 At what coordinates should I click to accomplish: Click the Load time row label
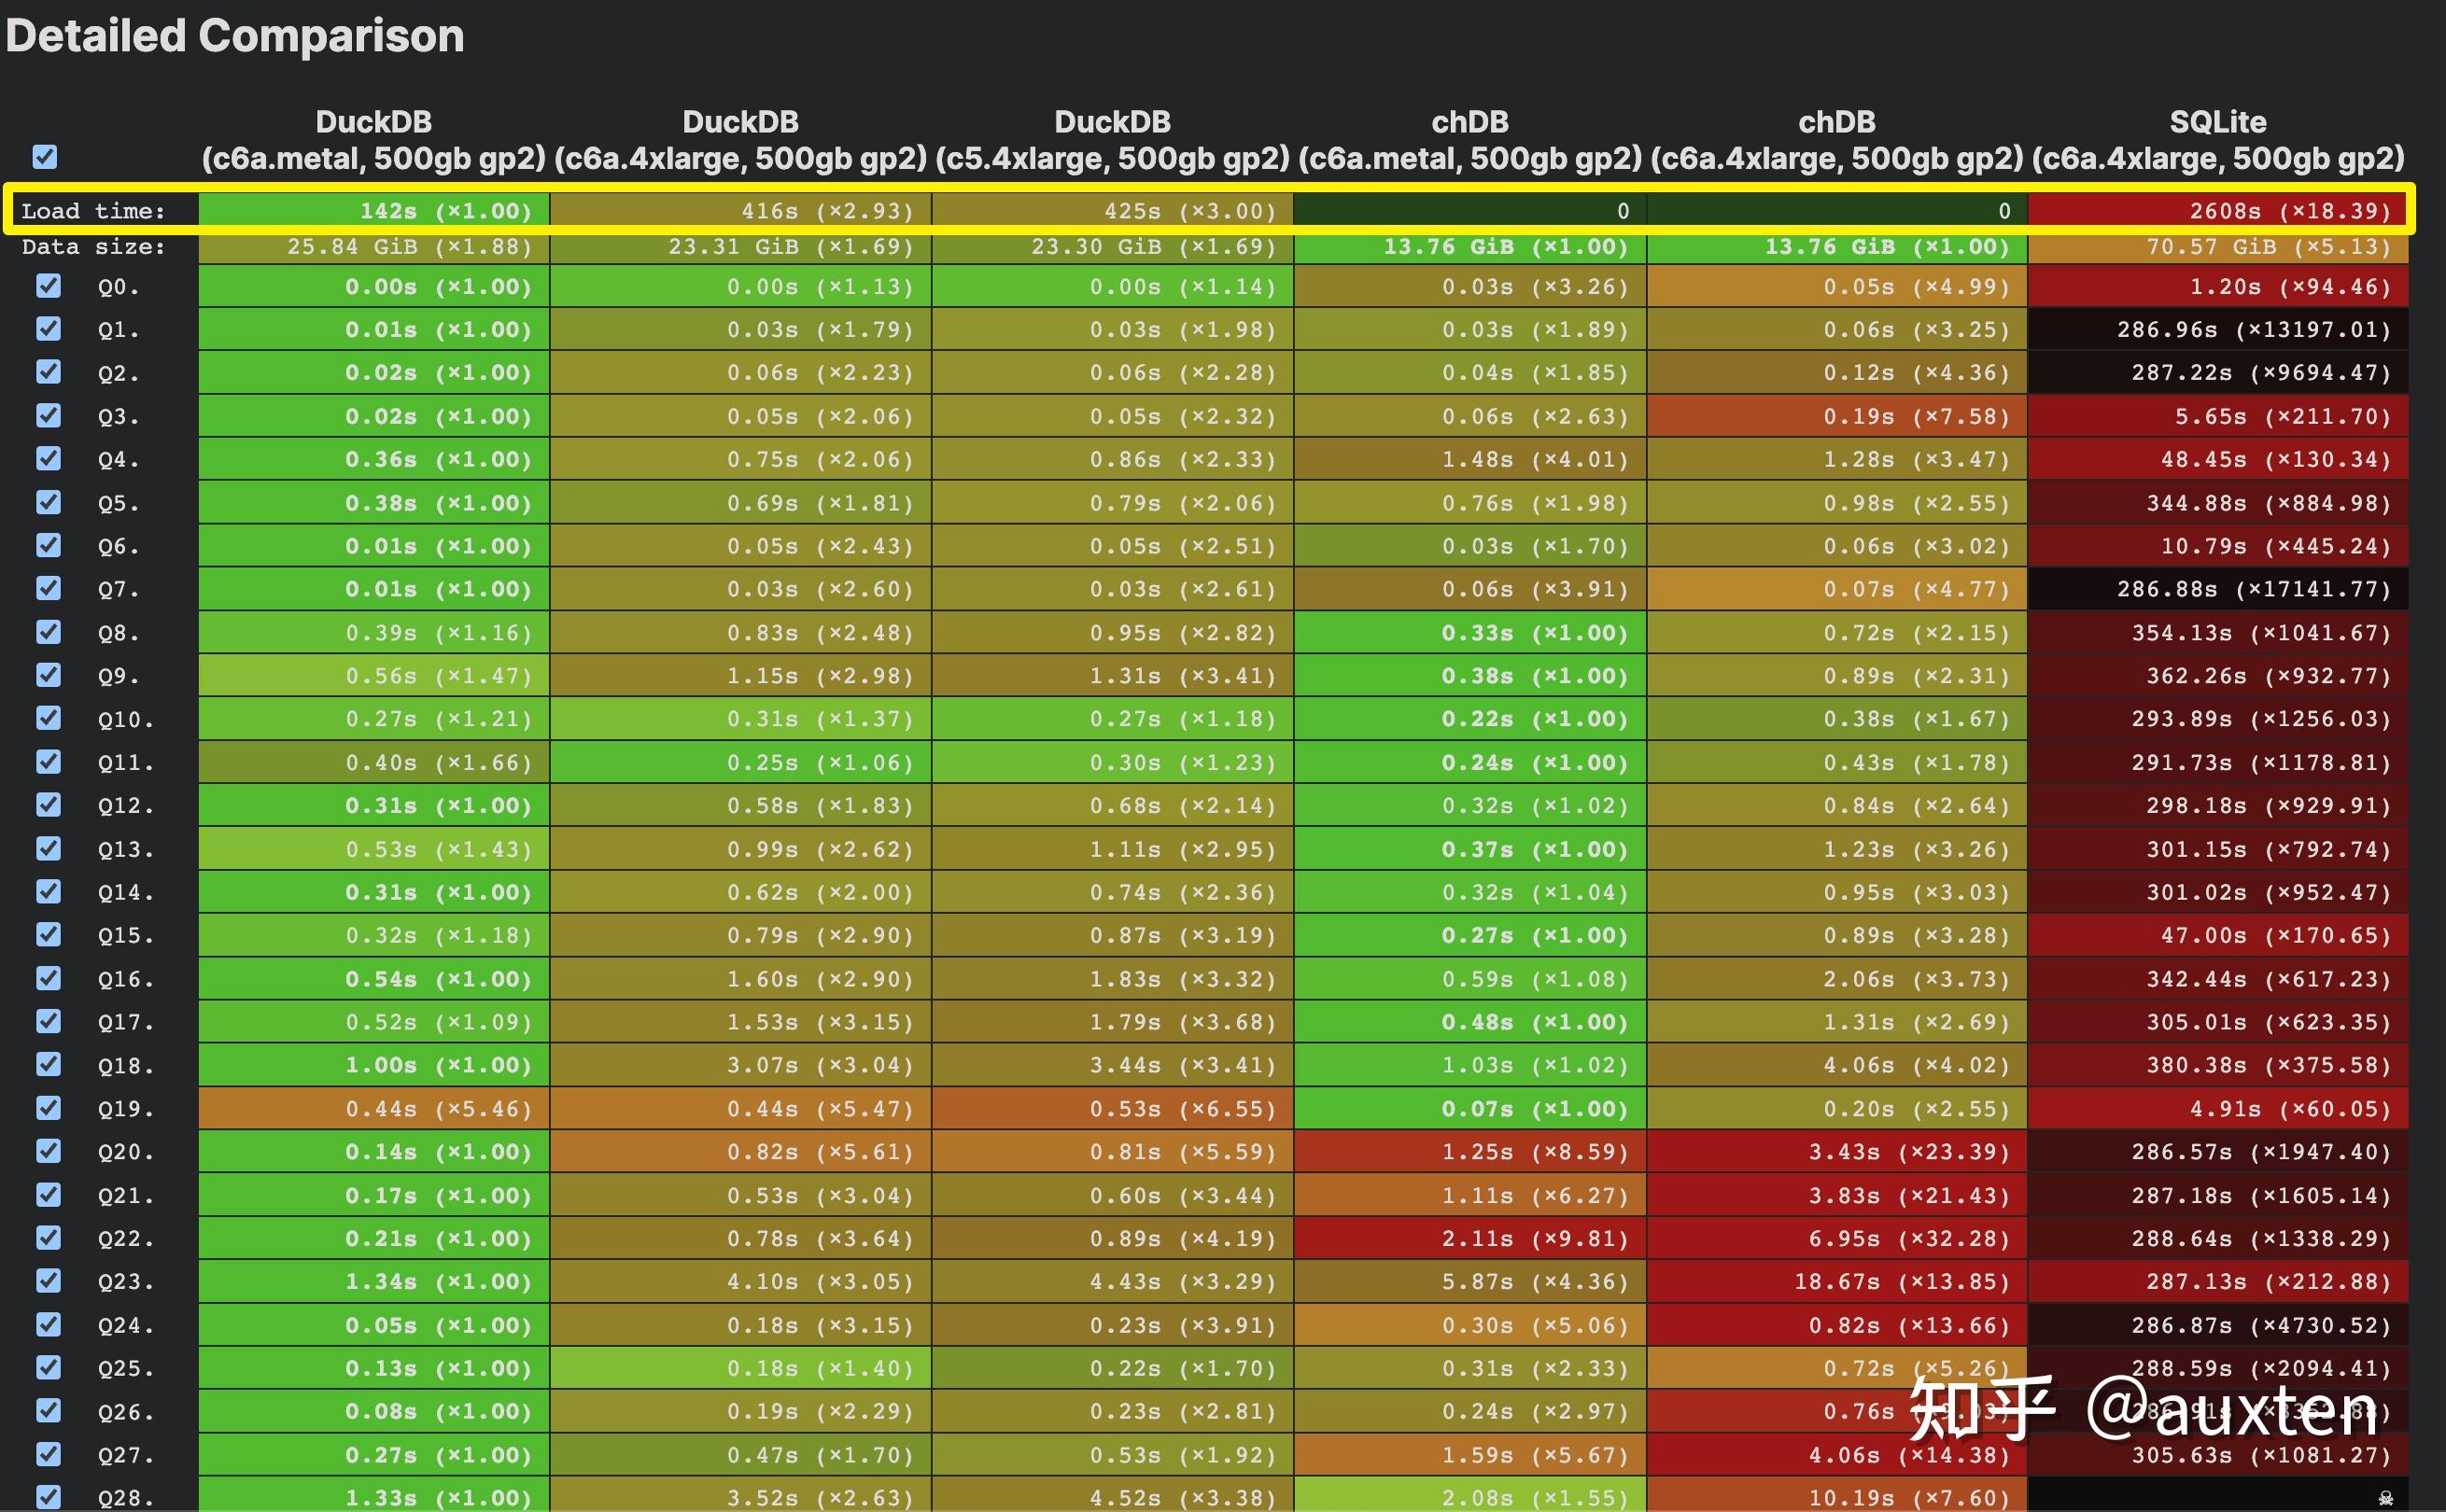93,211
